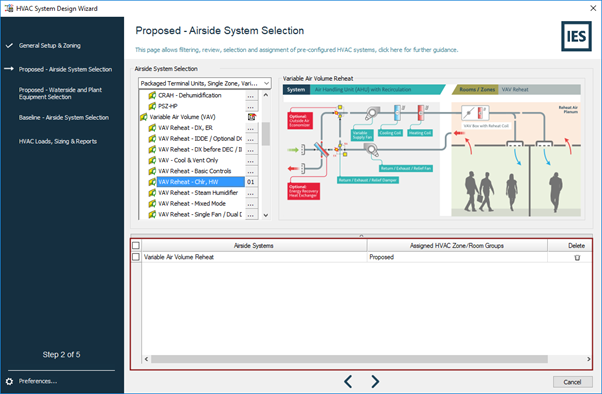Click the IES logo
The width and height of the screenshot is (602, 394).
point(576,36)
